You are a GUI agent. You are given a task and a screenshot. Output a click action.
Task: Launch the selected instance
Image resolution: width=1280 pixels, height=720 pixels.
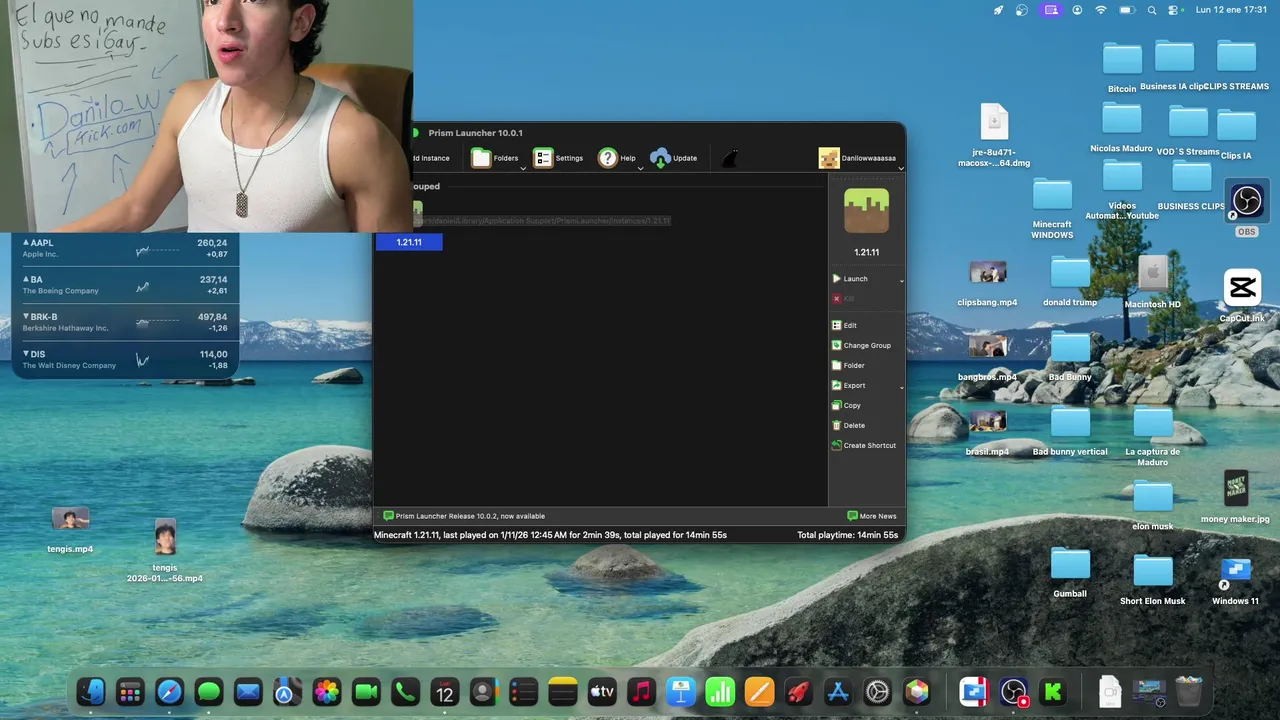(856, 279)
